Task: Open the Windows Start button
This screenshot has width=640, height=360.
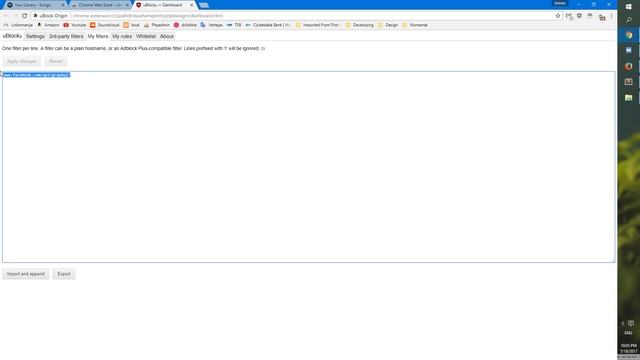Action: click(629, 6)
